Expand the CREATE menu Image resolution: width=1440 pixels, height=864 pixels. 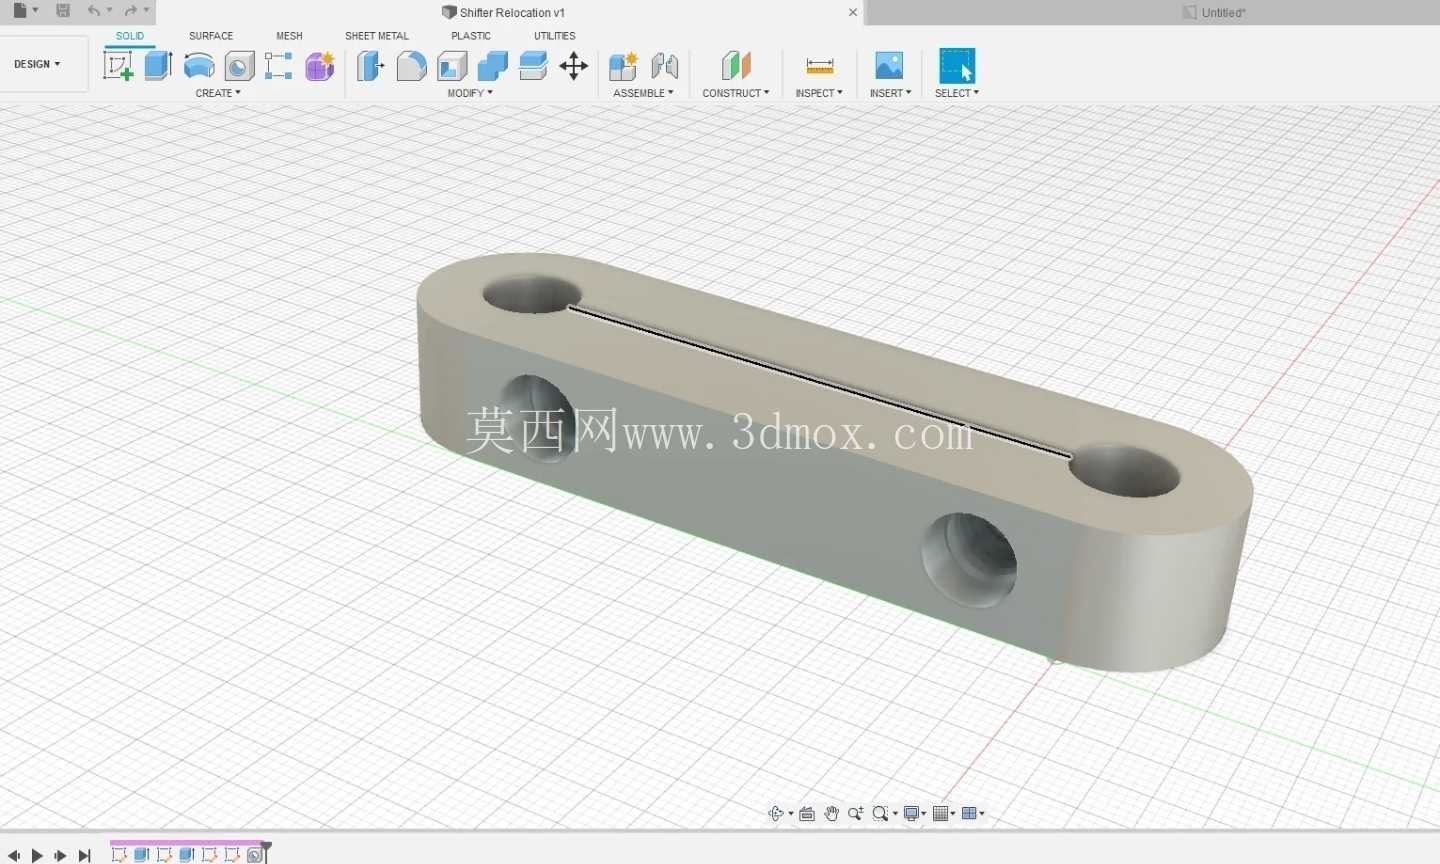coord(218,93)
